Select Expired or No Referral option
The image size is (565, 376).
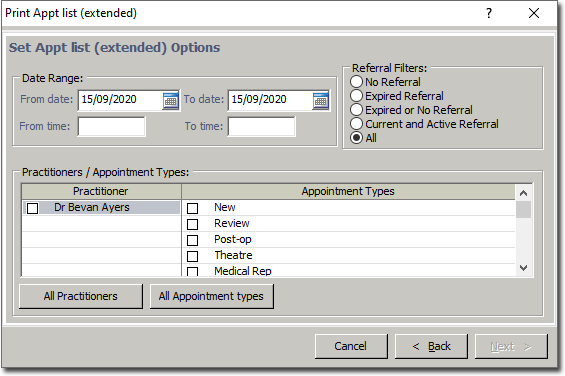[x=356, y=110]
